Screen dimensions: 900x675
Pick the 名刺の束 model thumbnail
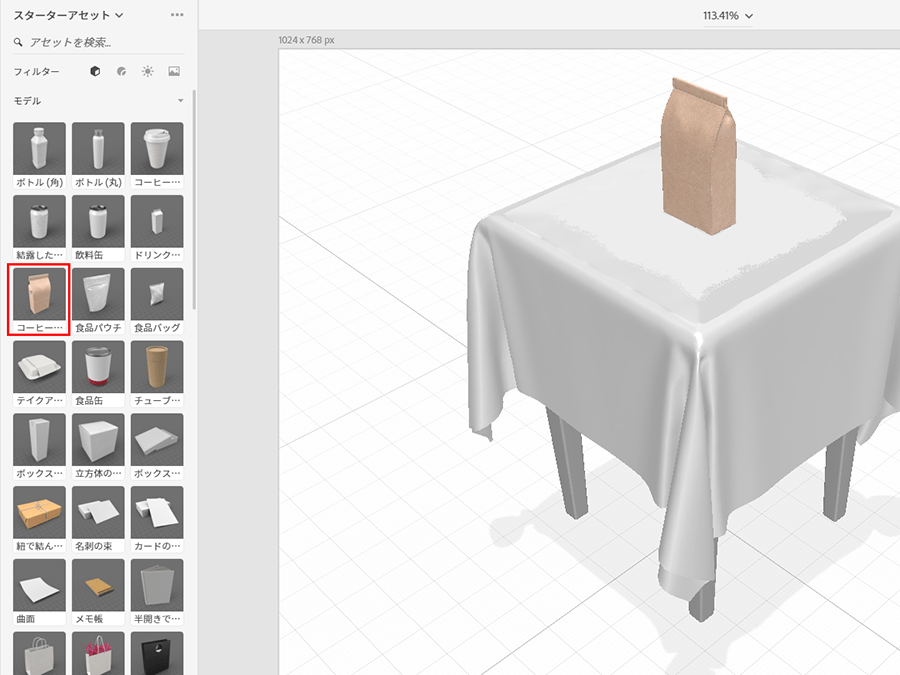pos(98,513)
